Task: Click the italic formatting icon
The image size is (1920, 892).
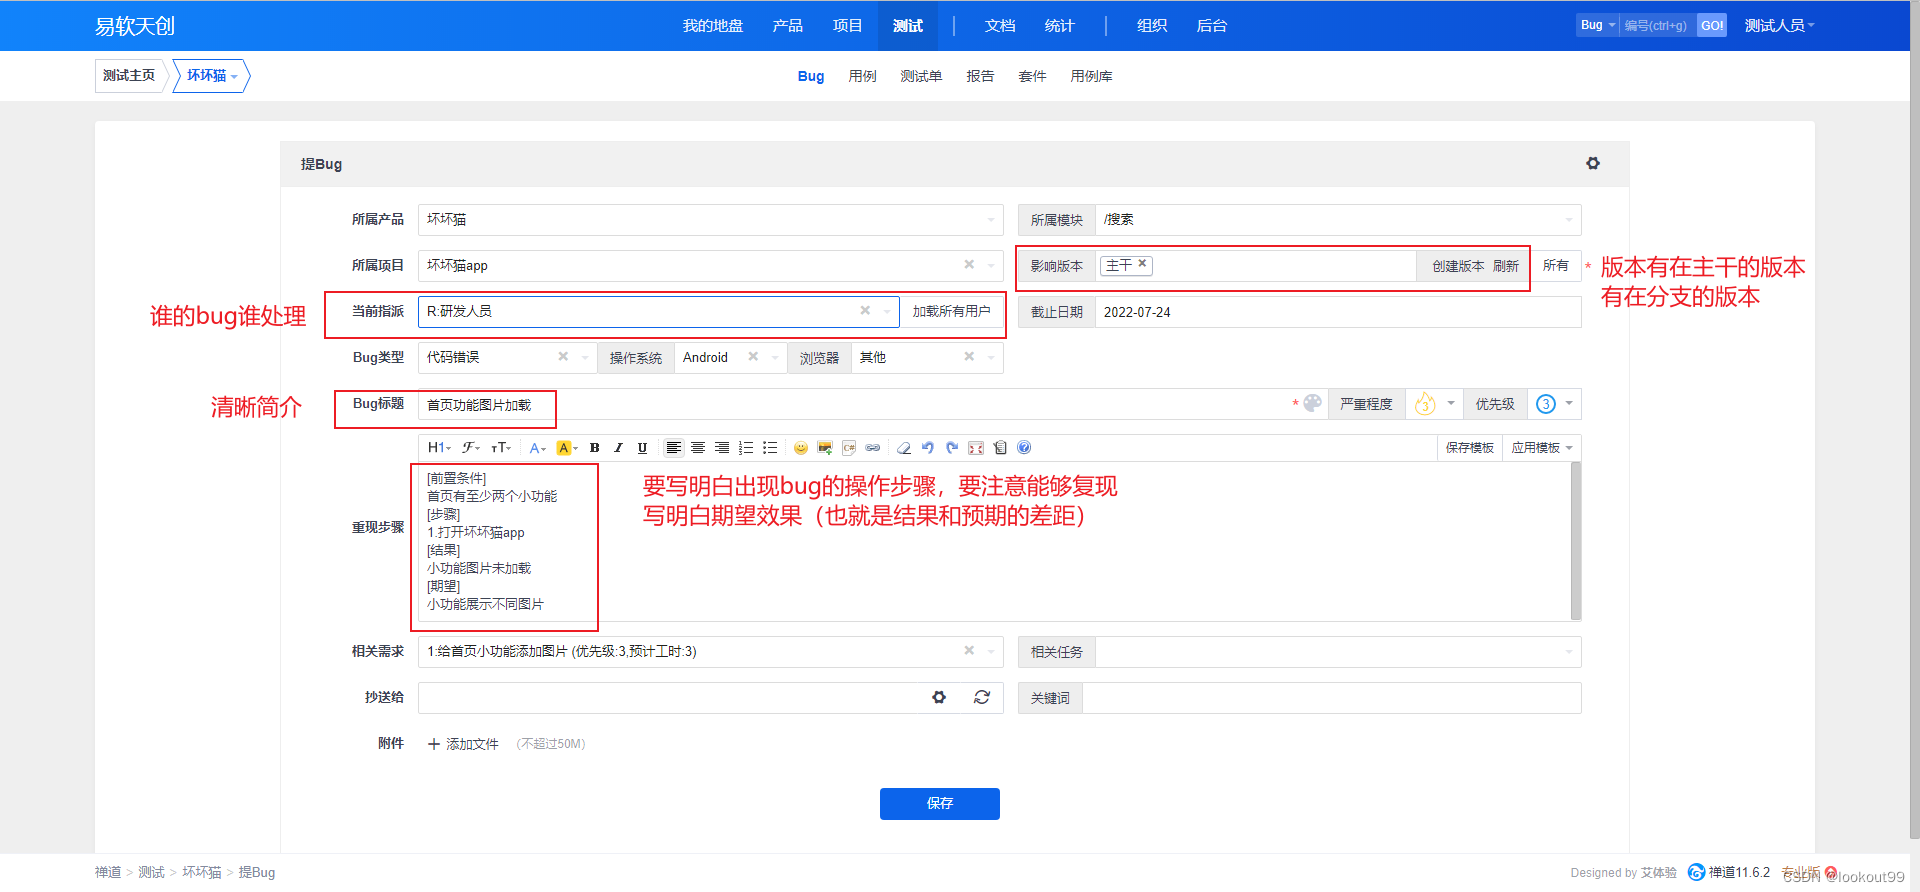Action: (618, 448)
